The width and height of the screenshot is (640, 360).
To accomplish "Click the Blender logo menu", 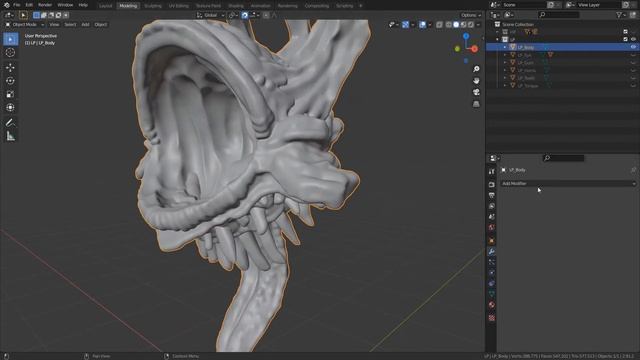I will (6, 5).
